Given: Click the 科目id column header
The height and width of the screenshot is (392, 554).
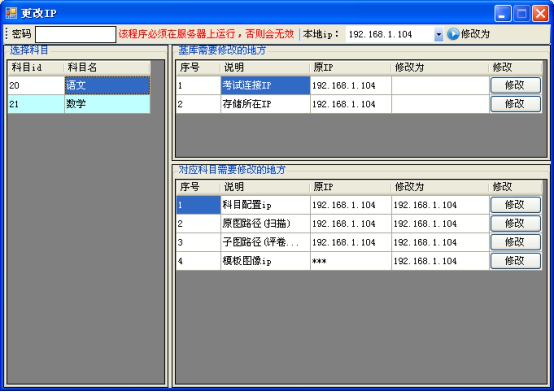Looking at the screenshot, I should 36,67.
